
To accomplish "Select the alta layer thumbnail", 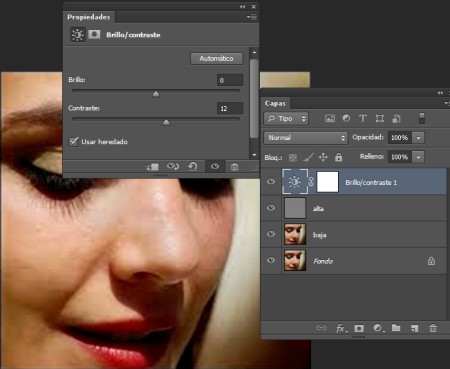I will 295,208.
